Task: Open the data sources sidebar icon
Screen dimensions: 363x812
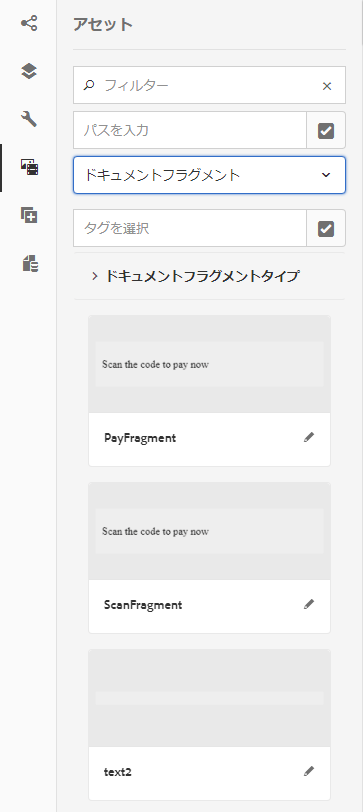Action: 30,263
